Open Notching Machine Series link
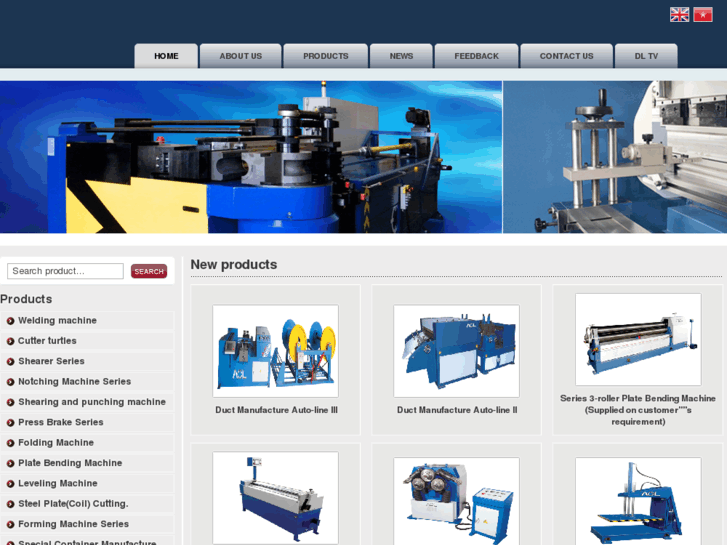The image size is (727, 545). coord(75,382)
